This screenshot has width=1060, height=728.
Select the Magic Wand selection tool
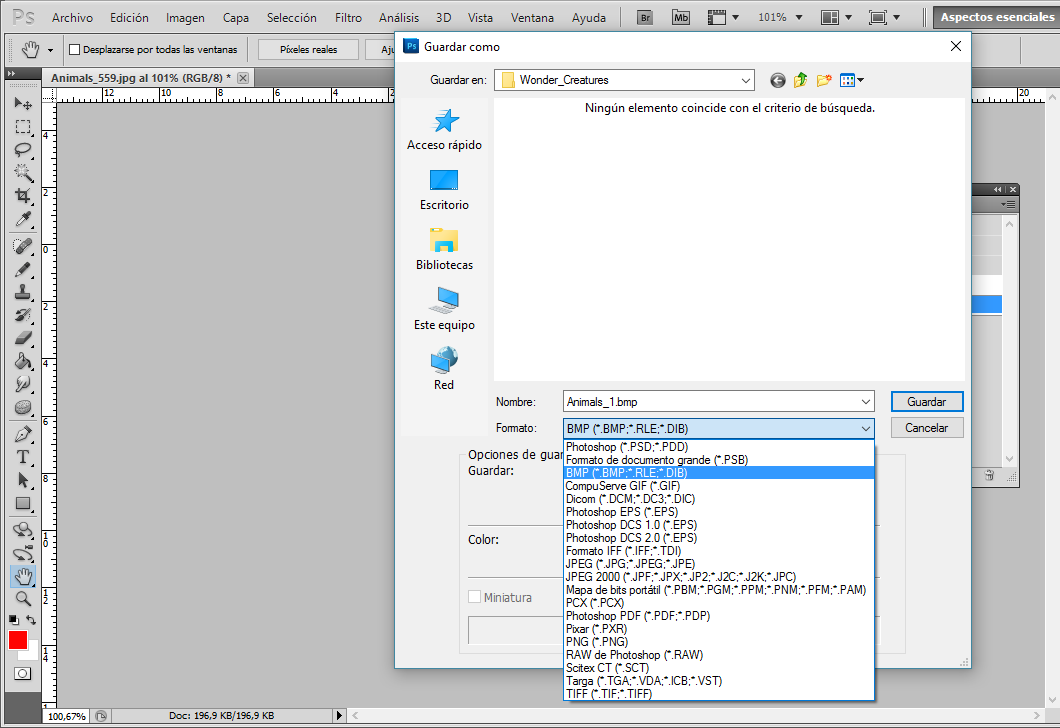23,173
